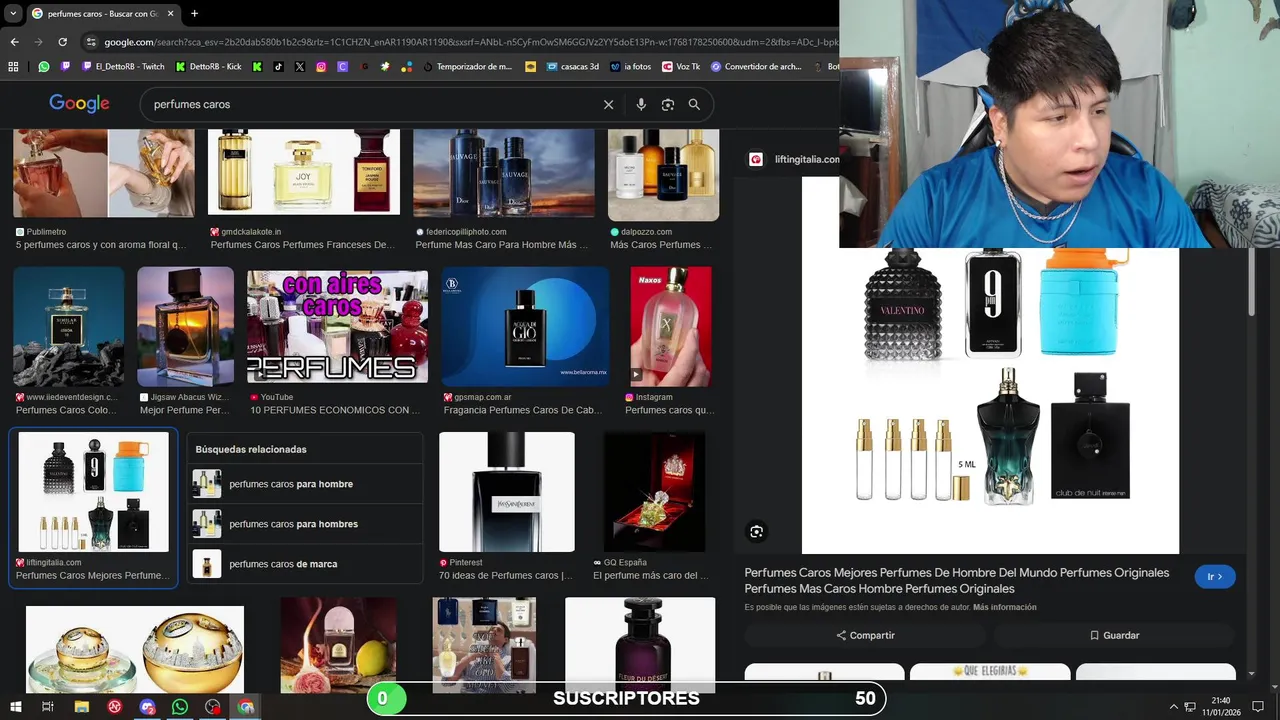Open the YouTube 'con aires caros' video thumbnail
1280x720 pixels.
pos(337,326)
